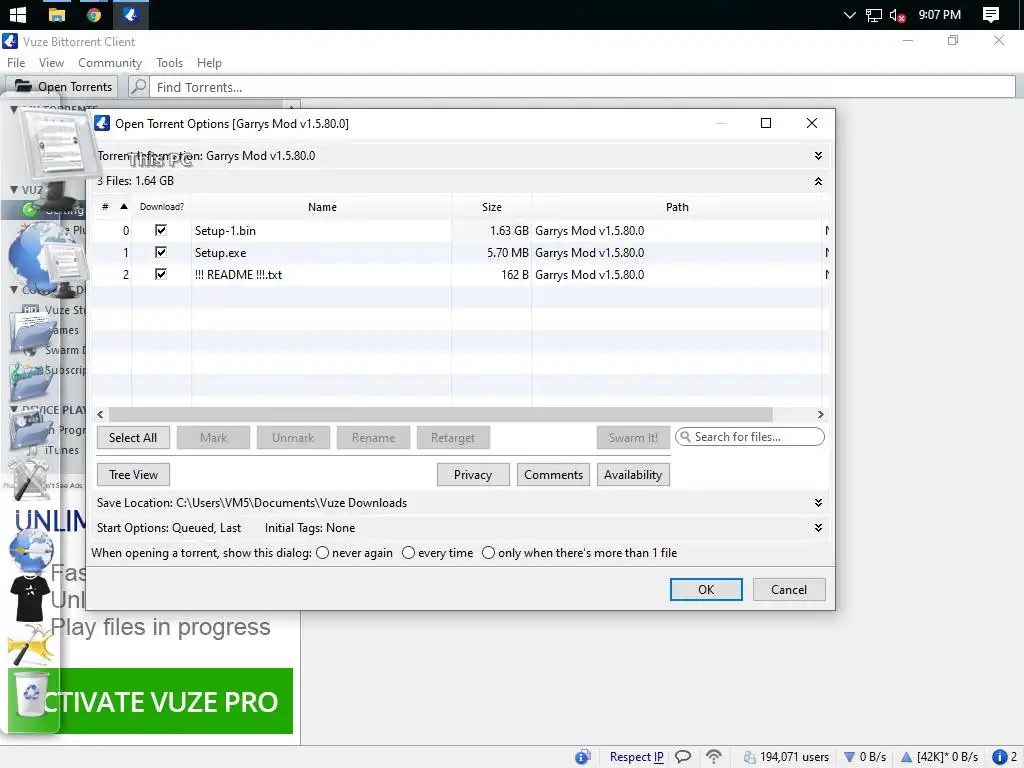The height and width of the screenshot is (768, 1024).
Task: Click the Select All button
Action: (x=133, y=438)
